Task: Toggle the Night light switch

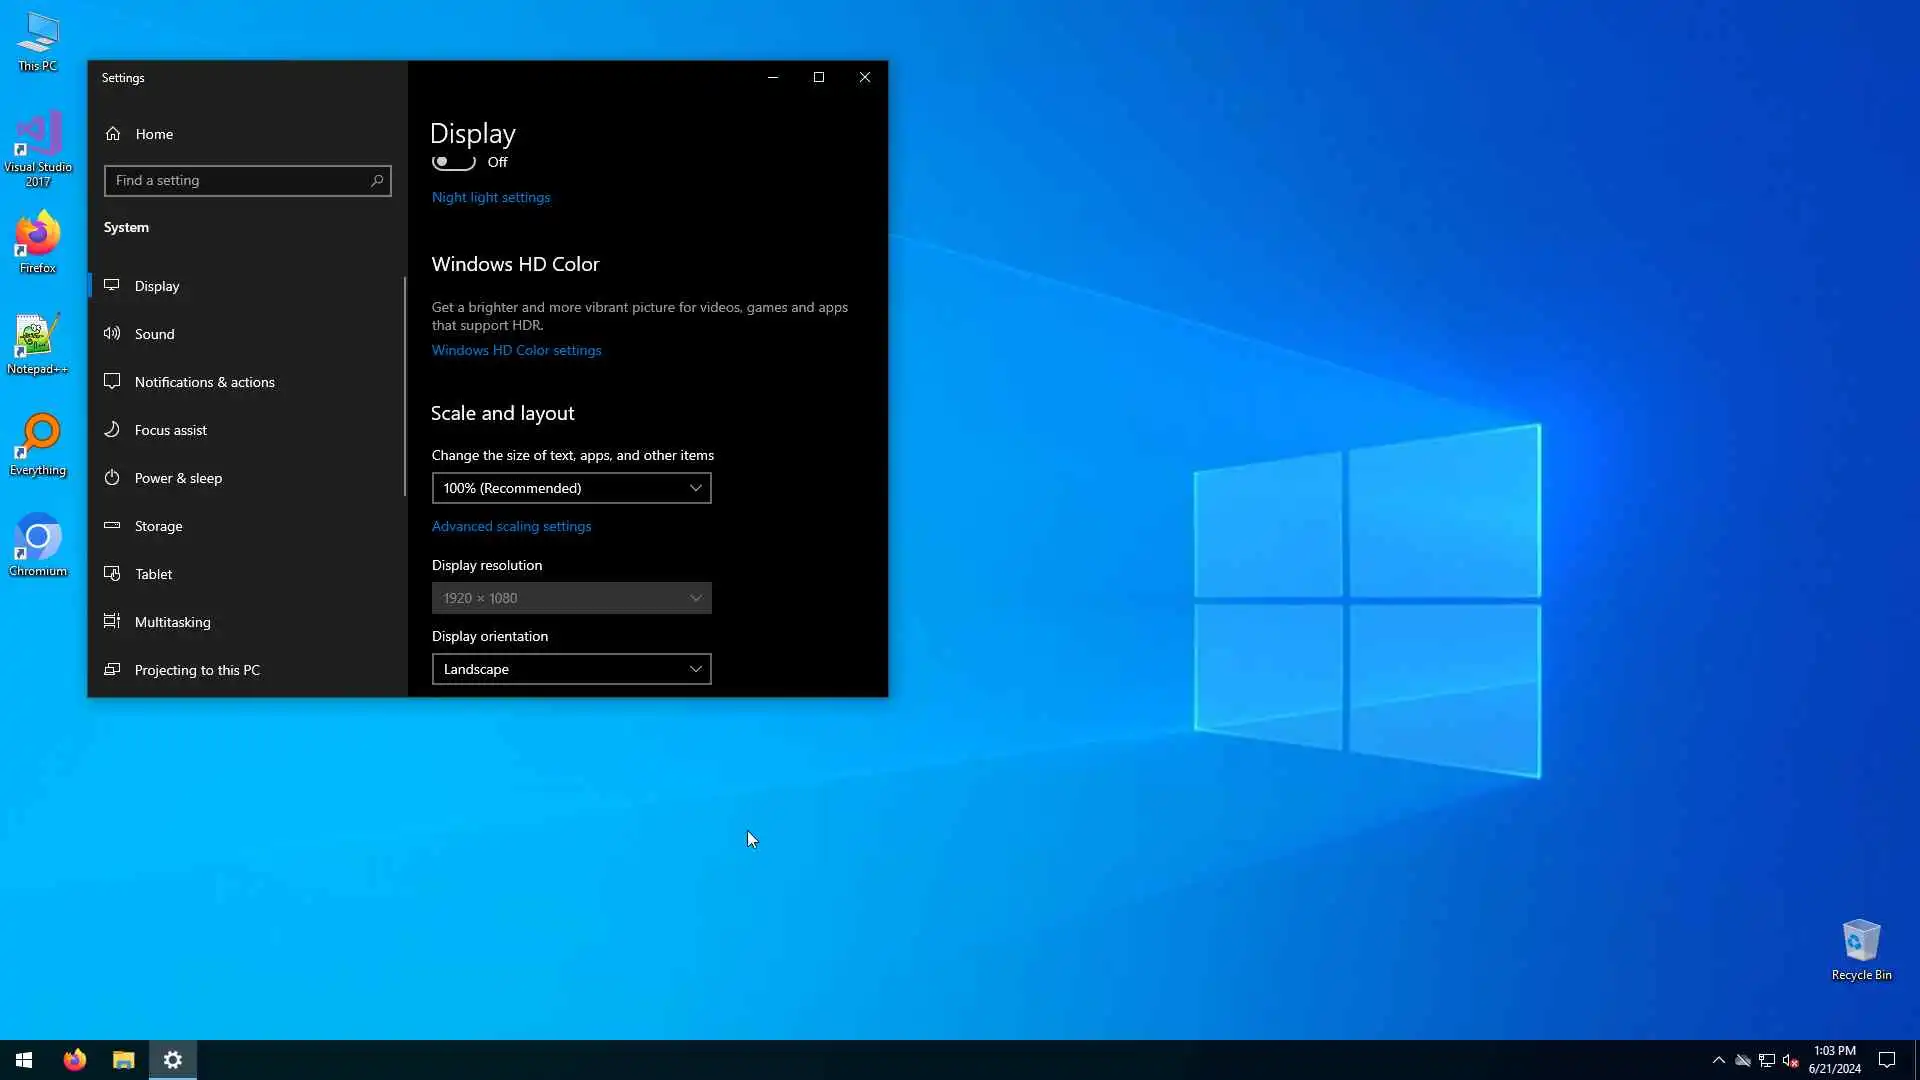Action: tap(454, 162)
